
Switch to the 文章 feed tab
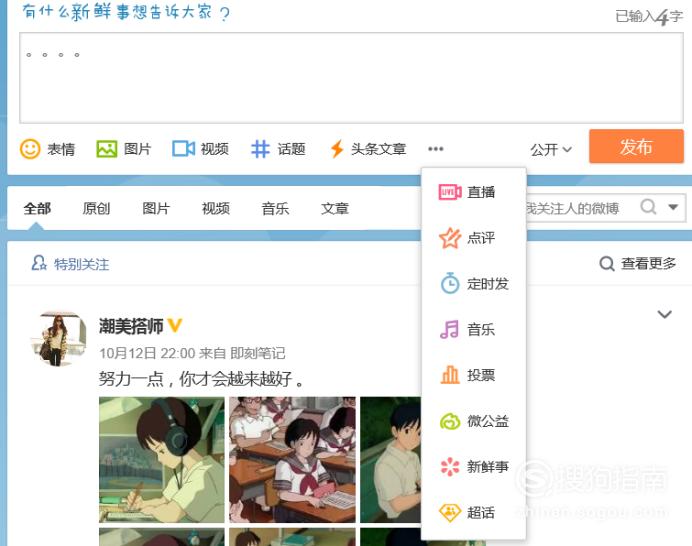(335, 208)
